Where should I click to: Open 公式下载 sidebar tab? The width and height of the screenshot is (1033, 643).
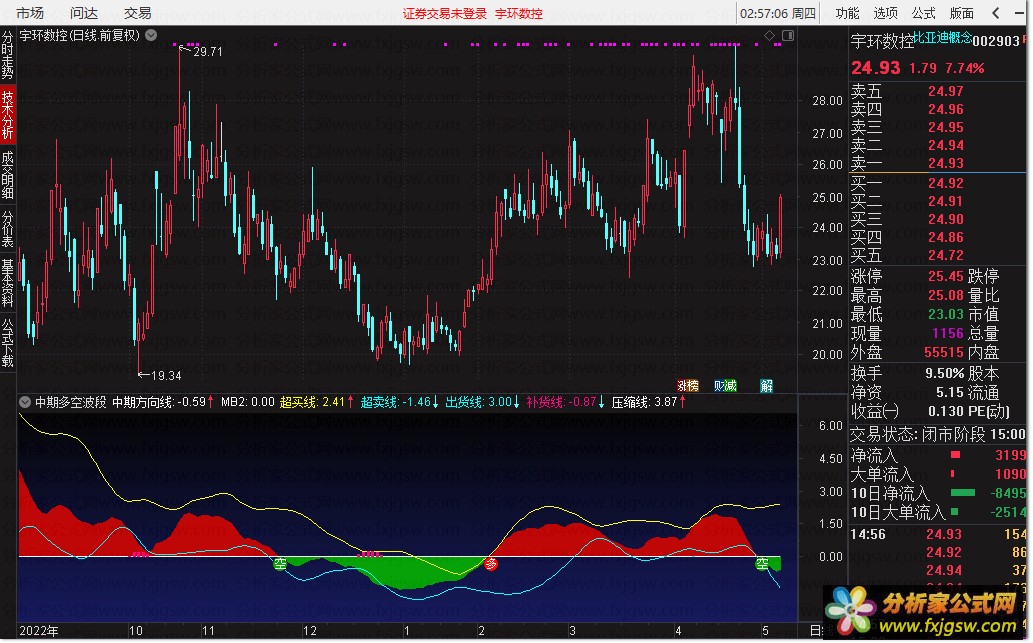[7, 343]
